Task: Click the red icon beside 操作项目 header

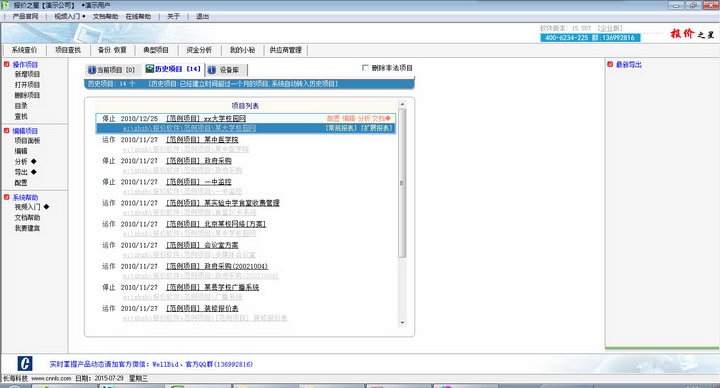Action: tap(6, 64)
